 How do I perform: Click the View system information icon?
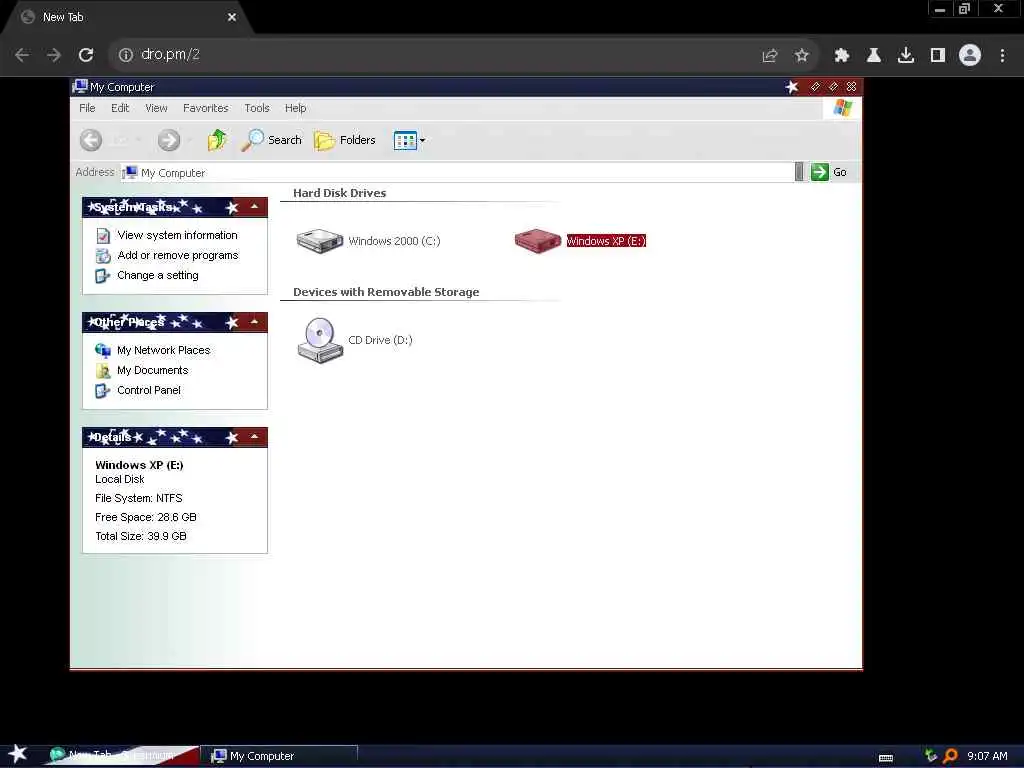point(103,236)
